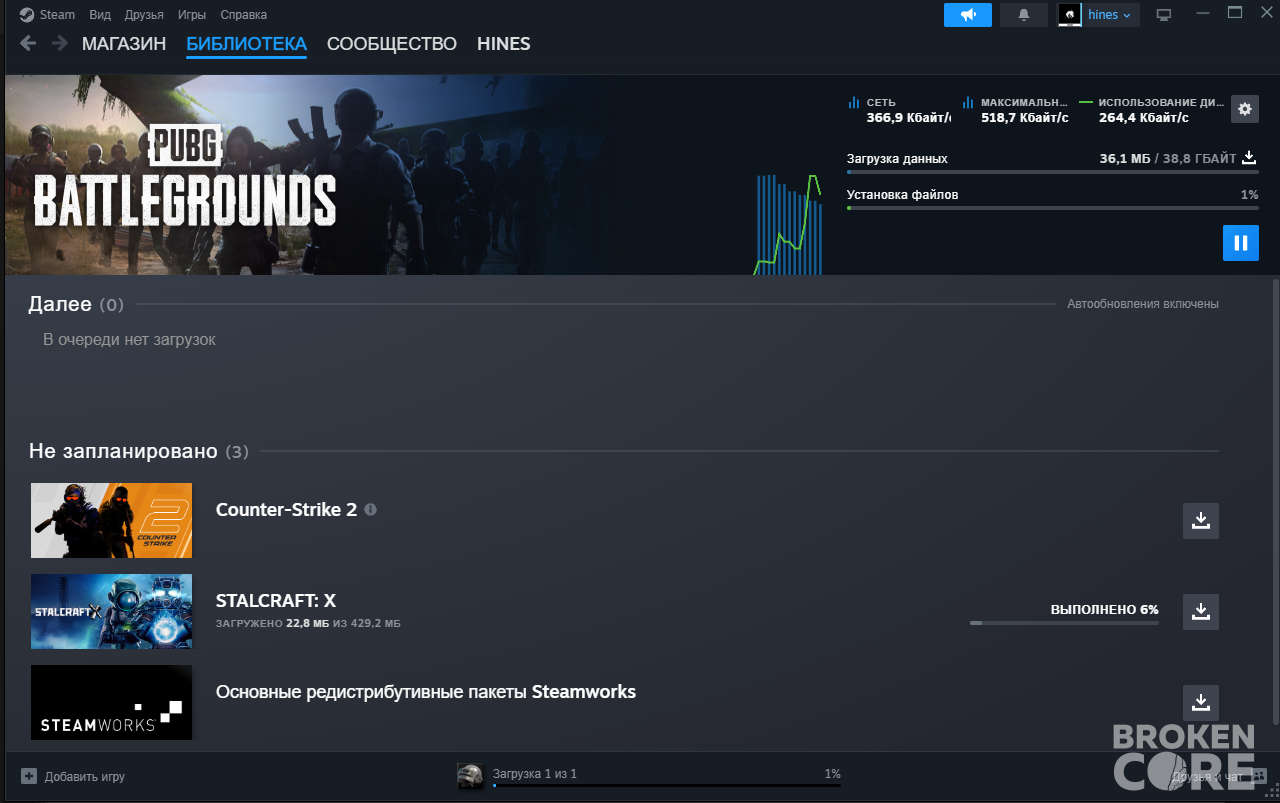
Task: Open the announcements megaphone icon
Action: 968,15
